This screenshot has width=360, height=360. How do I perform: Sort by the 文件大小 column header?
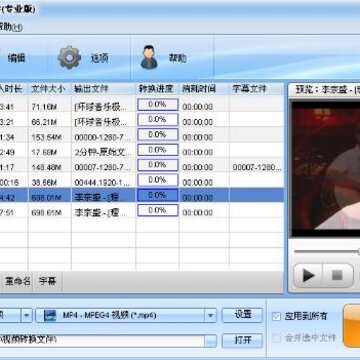(x=49, y=89)
